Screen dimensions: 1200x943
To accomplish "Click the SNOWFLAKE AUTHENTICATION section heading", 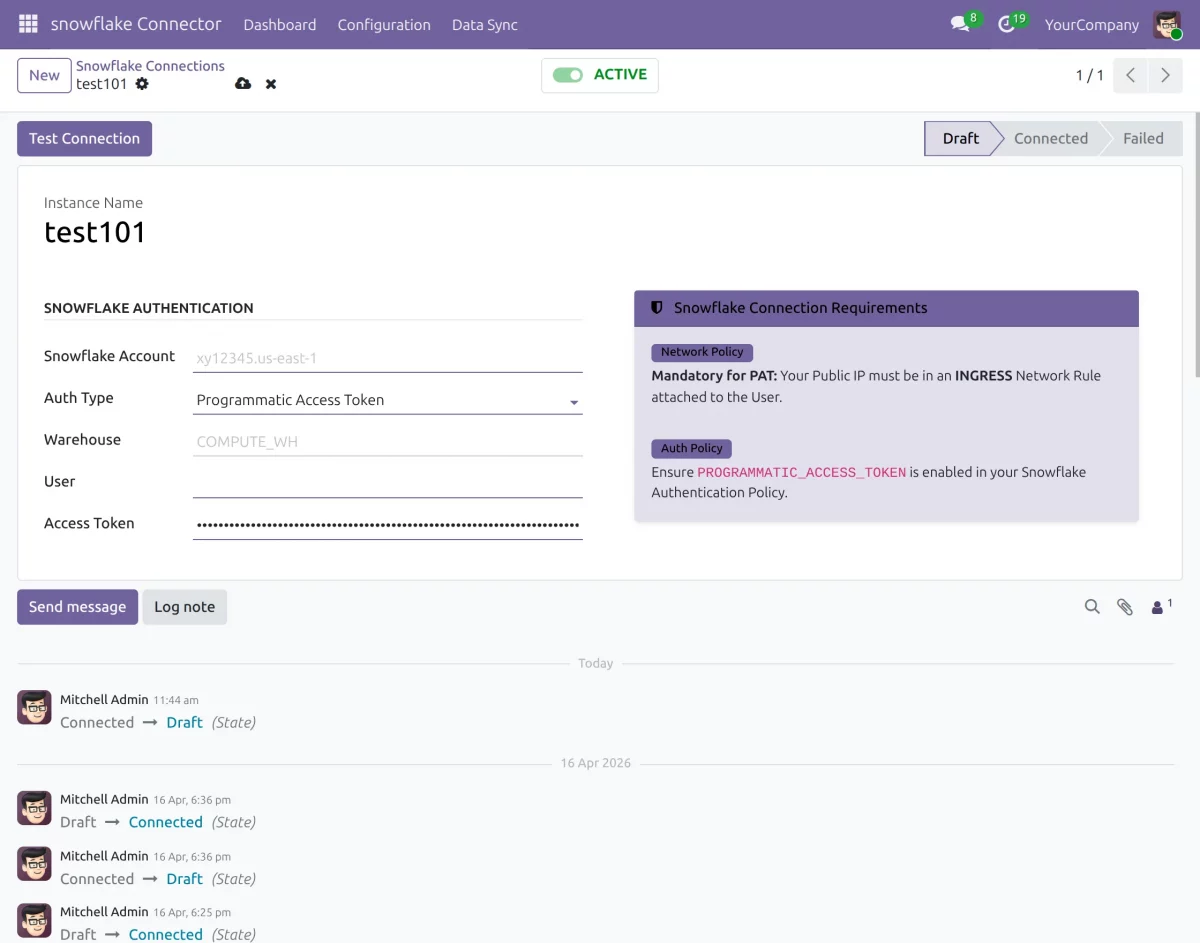I will coord(149,308).
